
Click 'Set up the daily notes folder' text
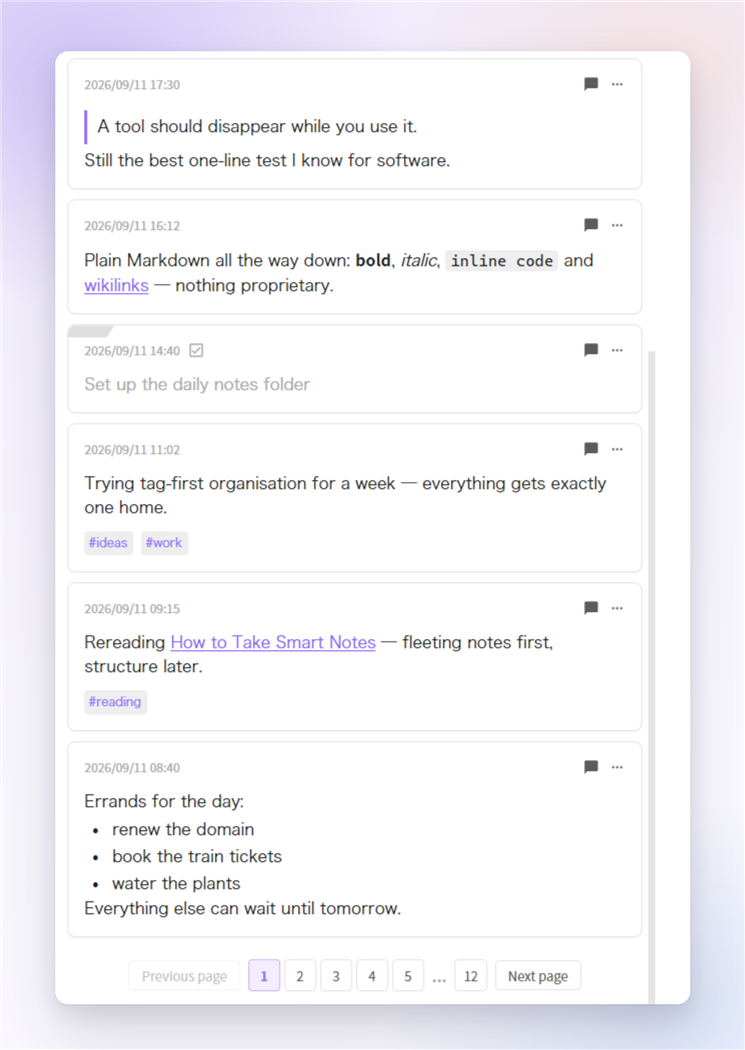(197, 384)
